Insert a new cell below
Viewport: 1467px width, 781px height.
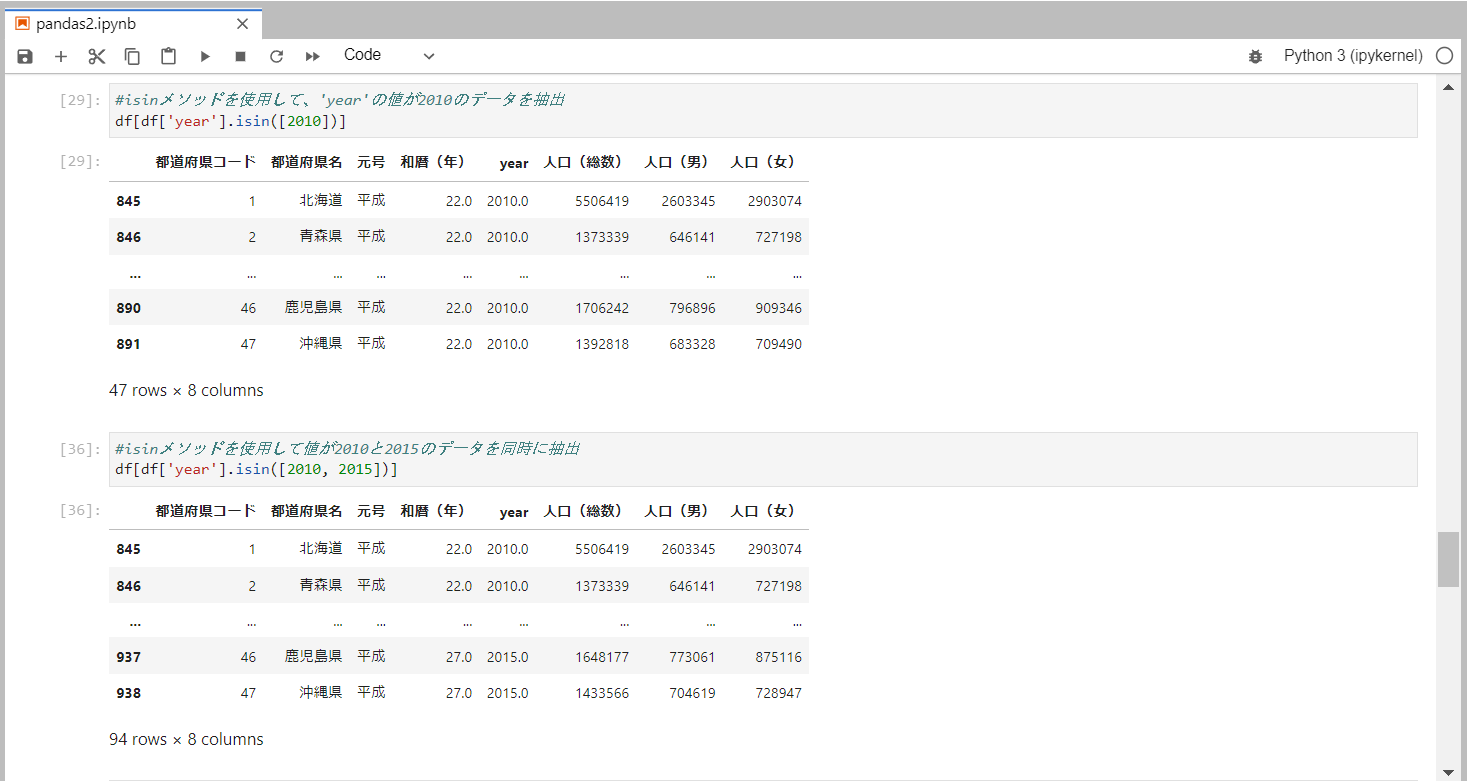(60, 56)
